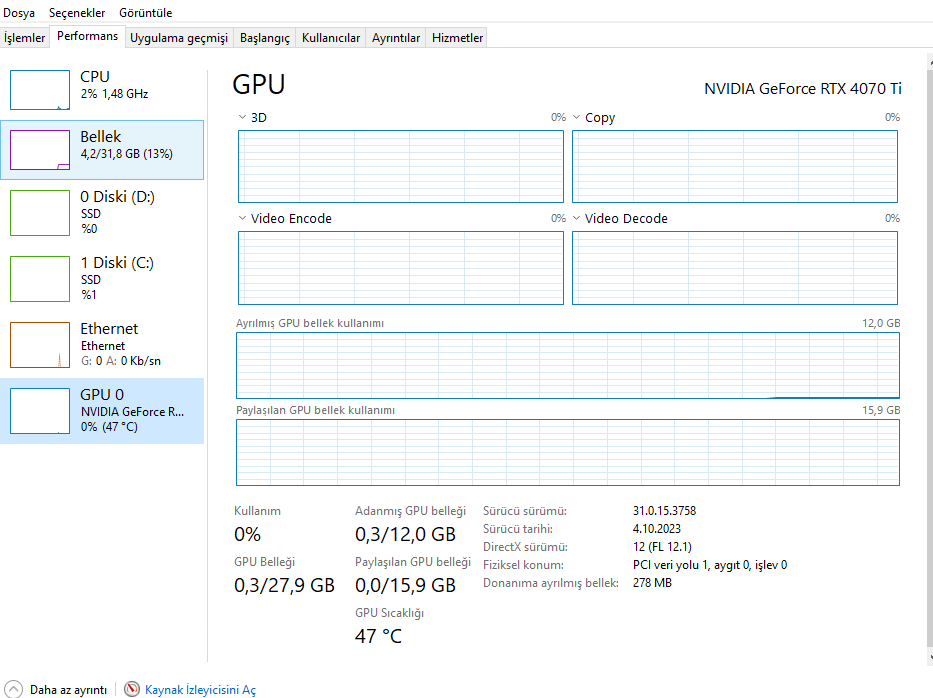Select the Bellek memory thumbnail graph
Screen dimensions: 933x698
coord(40,150)
